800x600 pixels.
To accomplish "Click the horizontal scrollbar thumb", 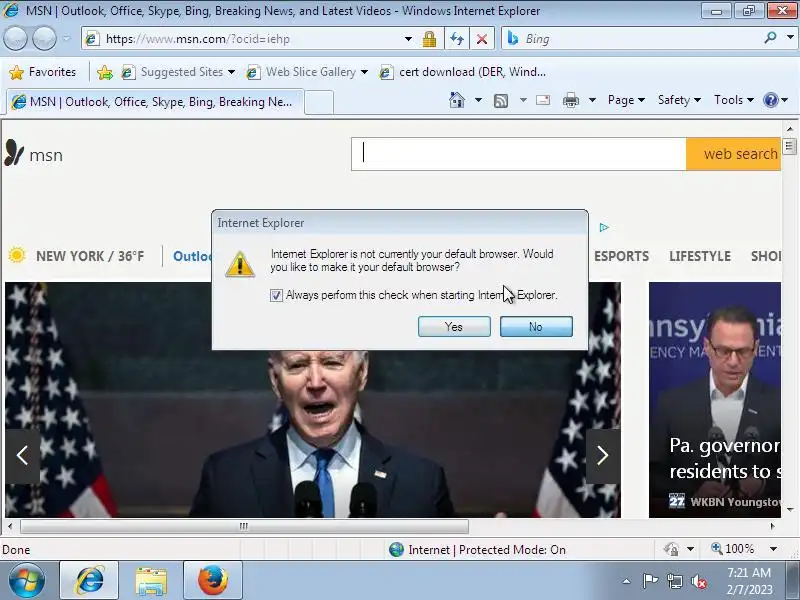I will coord(244,526).
